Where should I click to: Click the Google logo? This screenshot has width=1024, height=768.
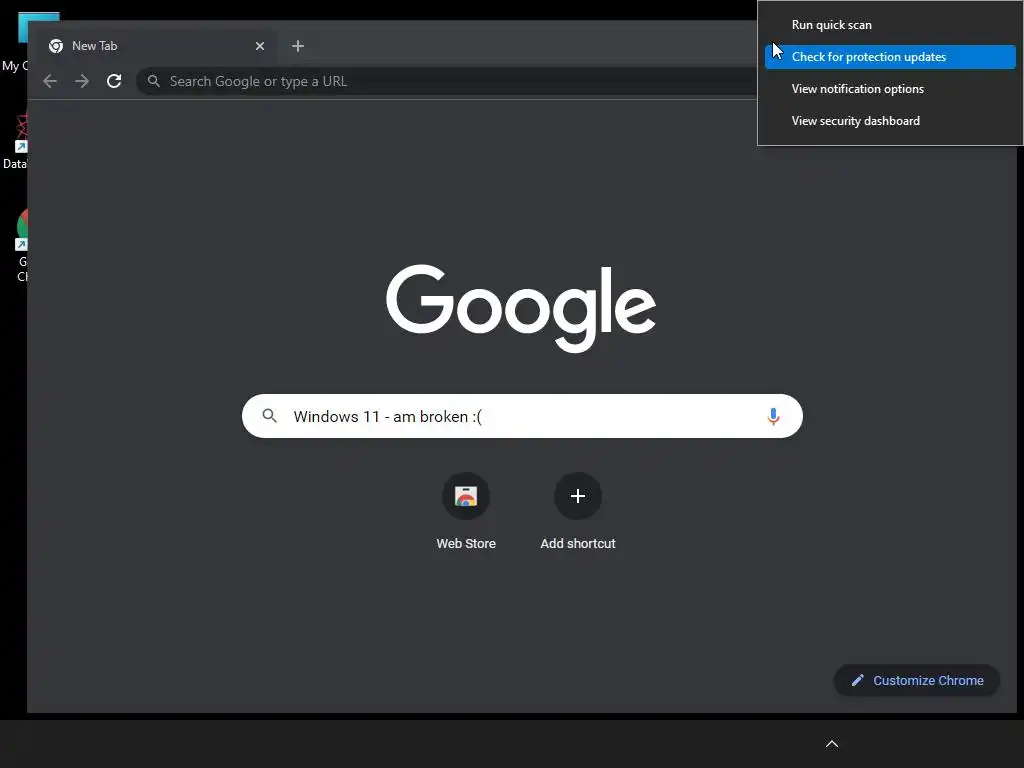point(520,308)
